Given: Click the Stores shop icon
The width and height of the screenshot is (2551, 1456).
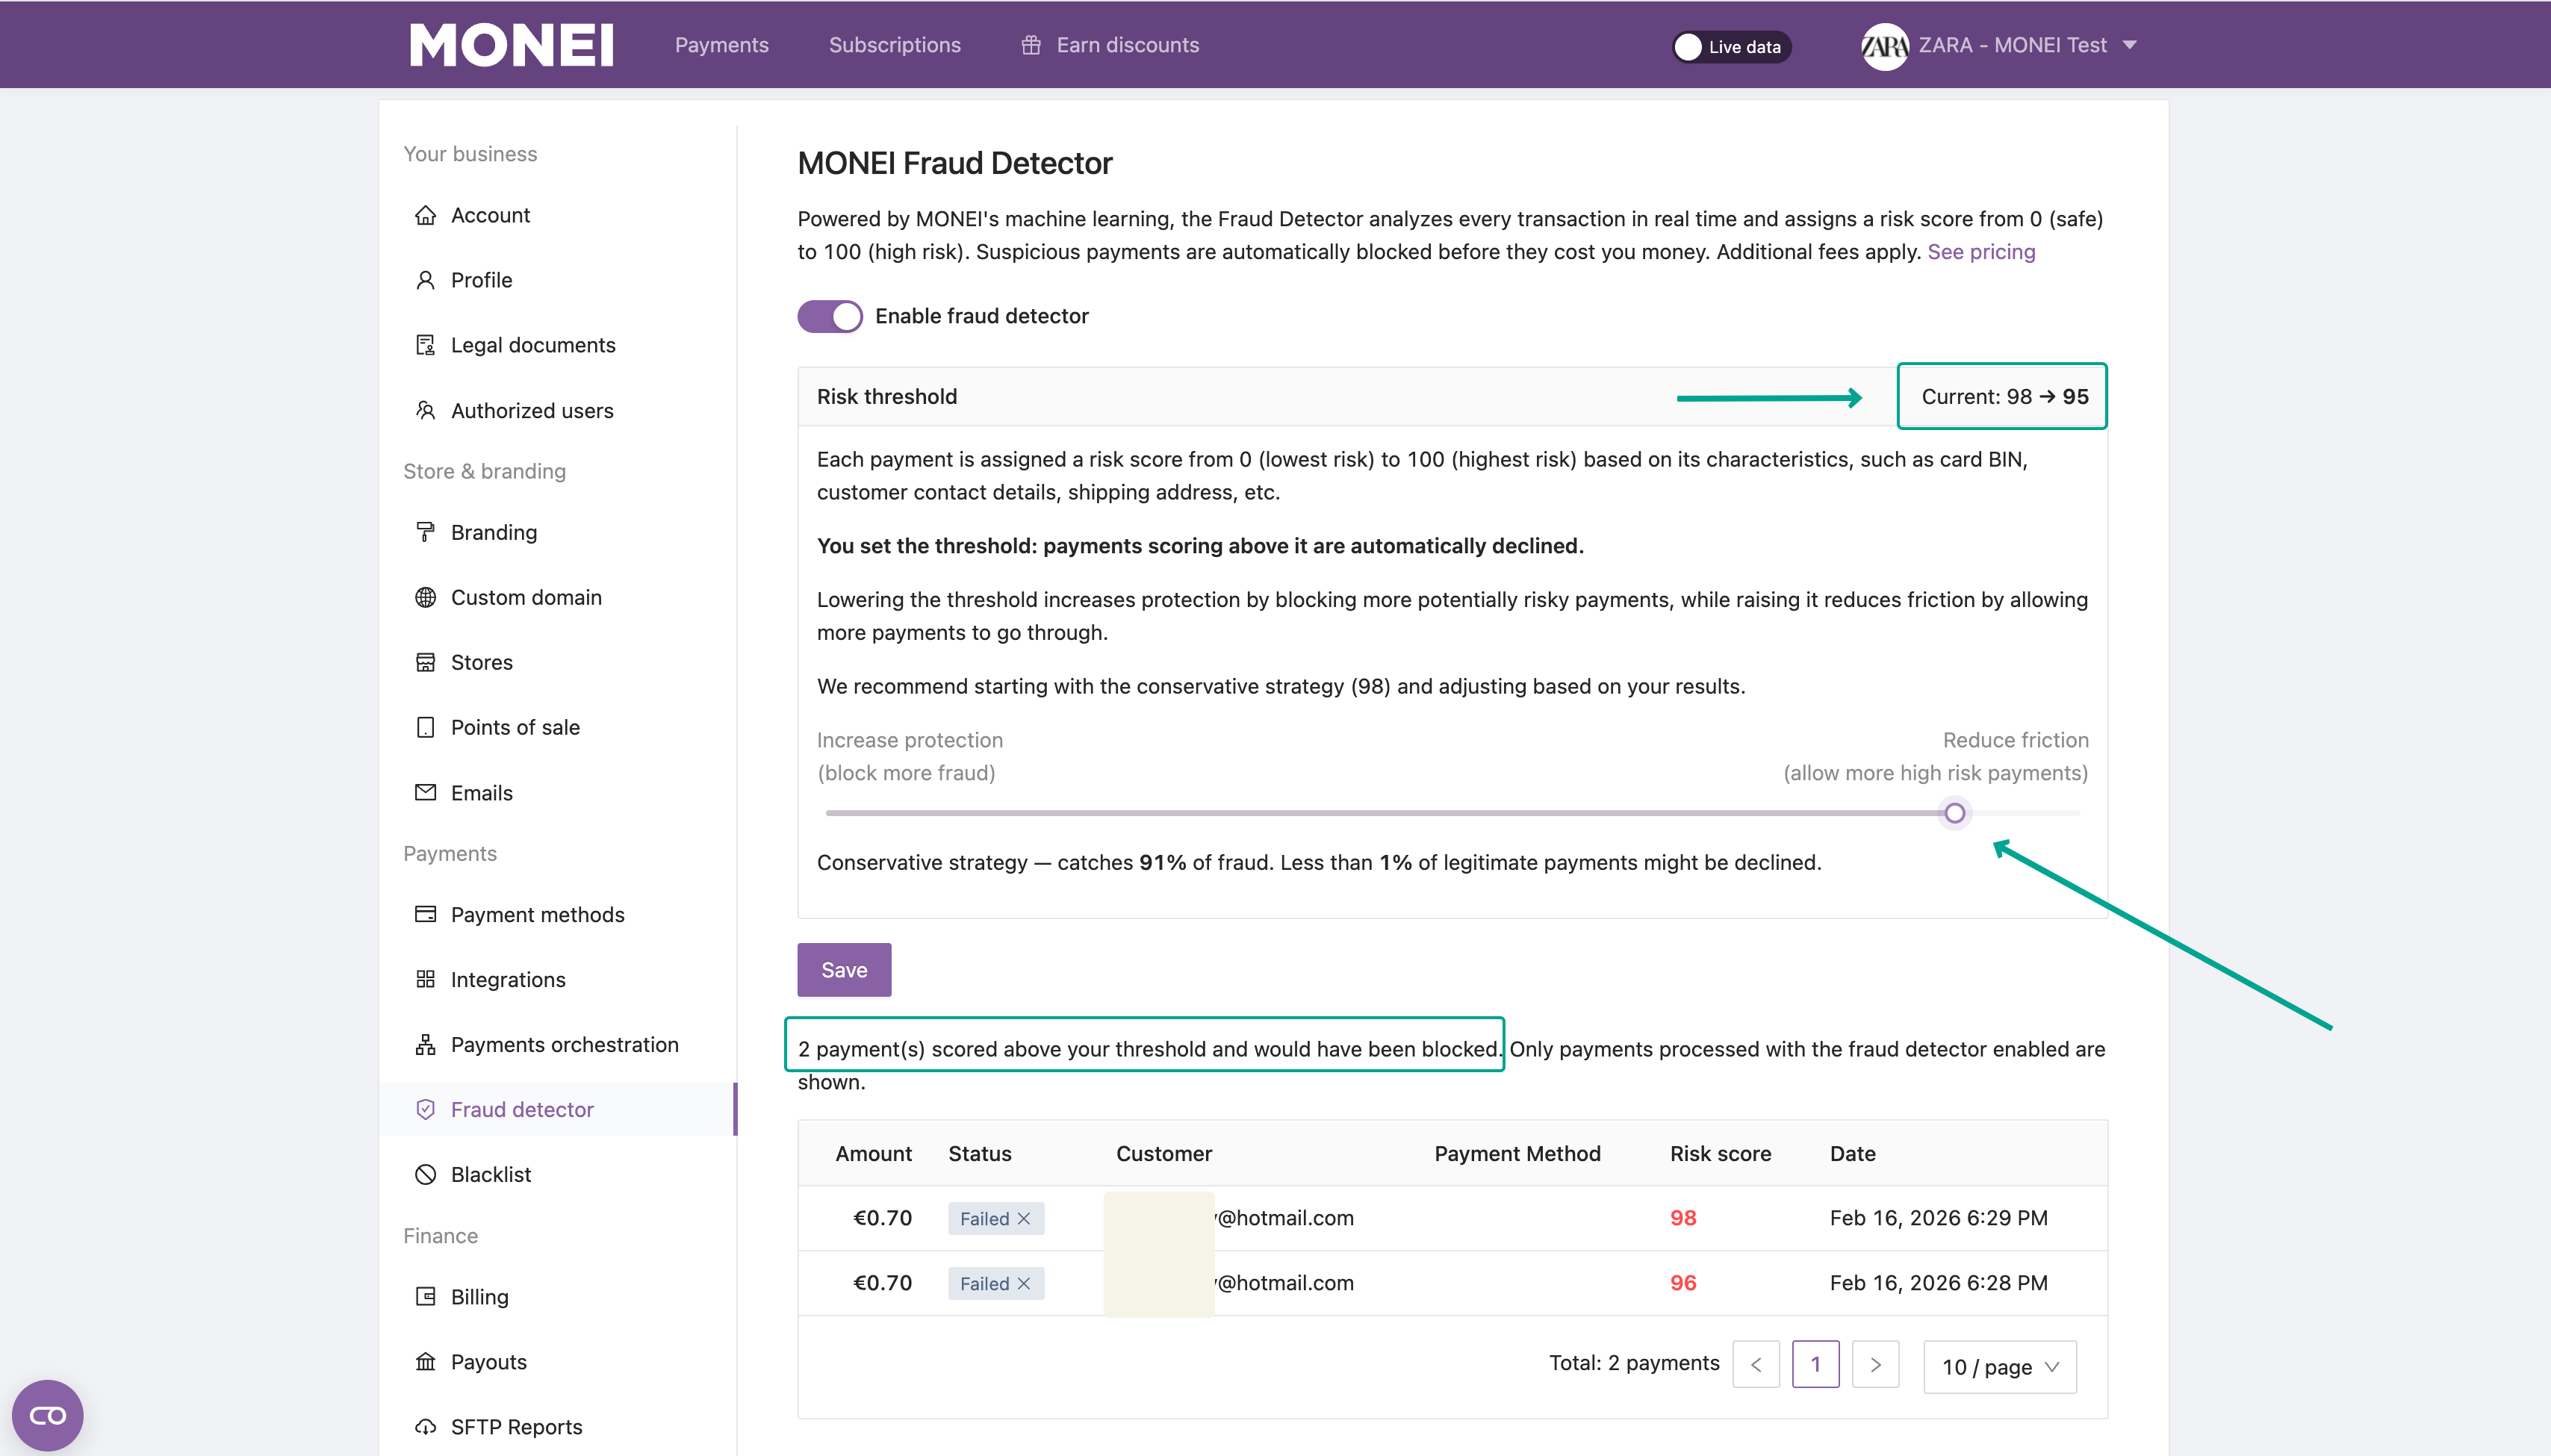Looking at the screenshot, I should click(x=425, y=662).
